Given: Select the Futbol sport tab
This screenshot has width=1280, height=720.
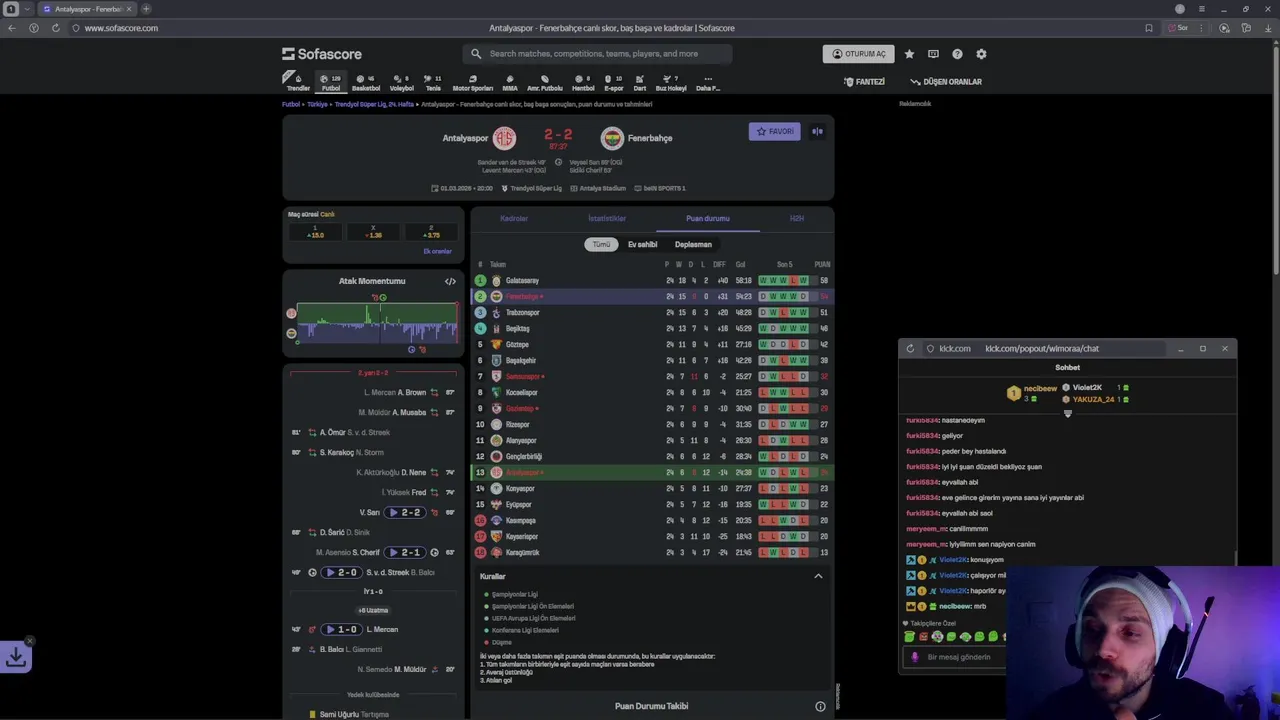Looking at the screenshot, I should [331, 82].
